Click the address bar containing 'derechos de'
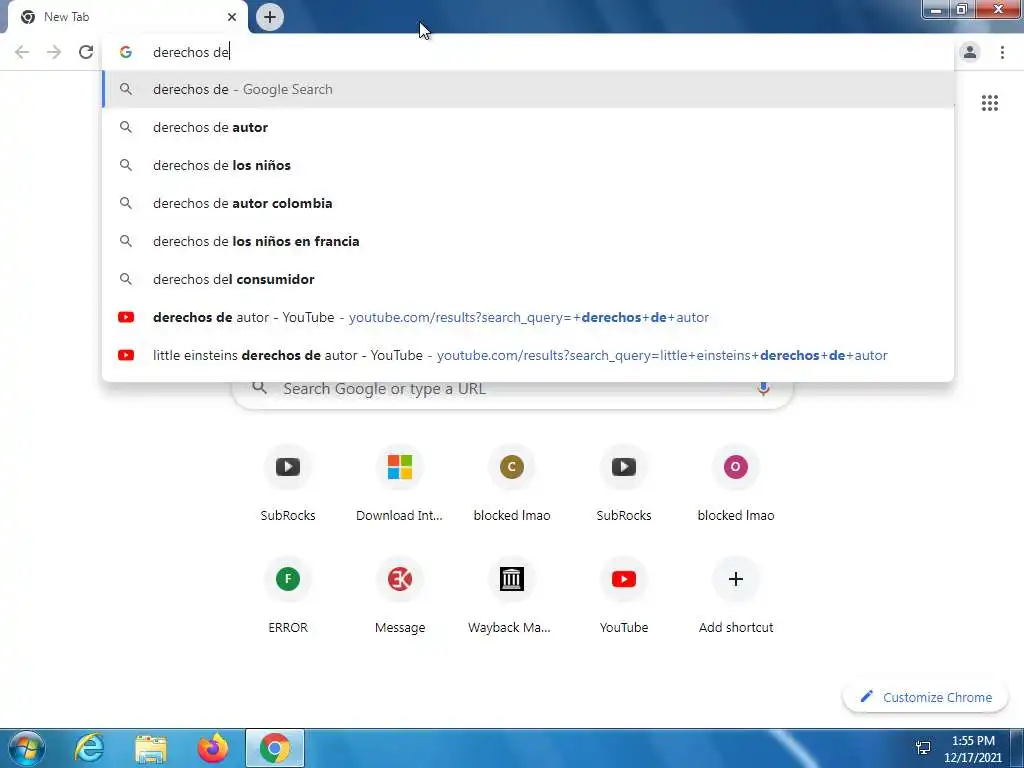 [528, 52]
